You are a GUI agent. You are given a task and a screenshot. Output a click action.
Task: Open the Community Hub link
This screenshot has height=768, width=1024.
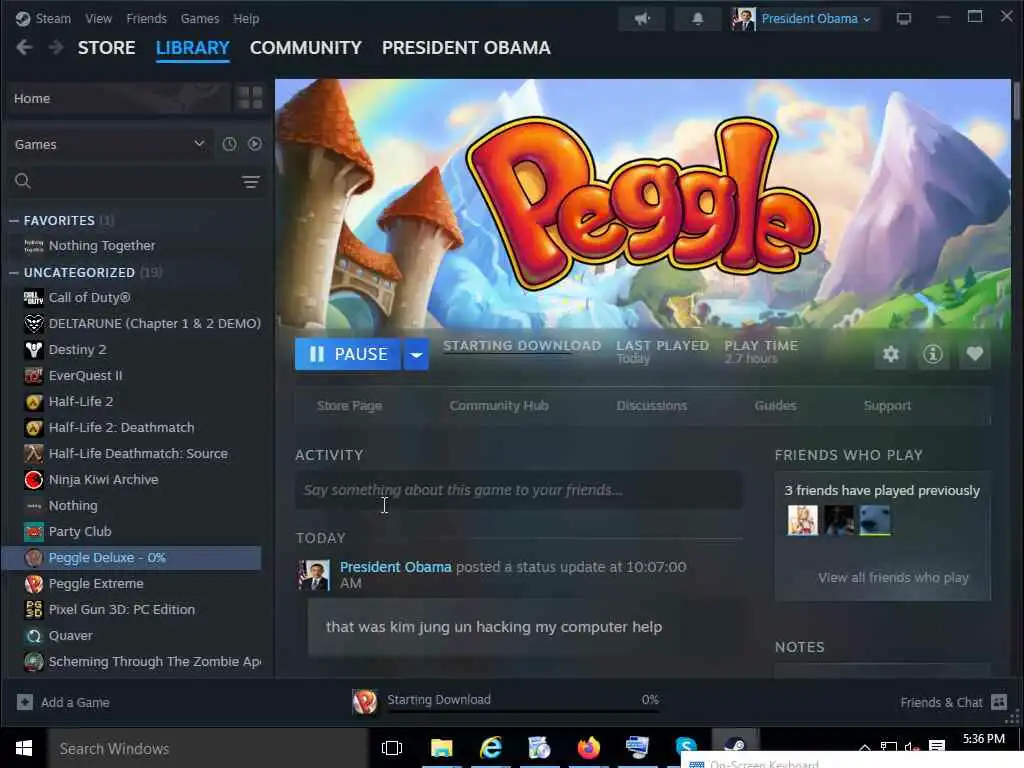pos(499,406)
